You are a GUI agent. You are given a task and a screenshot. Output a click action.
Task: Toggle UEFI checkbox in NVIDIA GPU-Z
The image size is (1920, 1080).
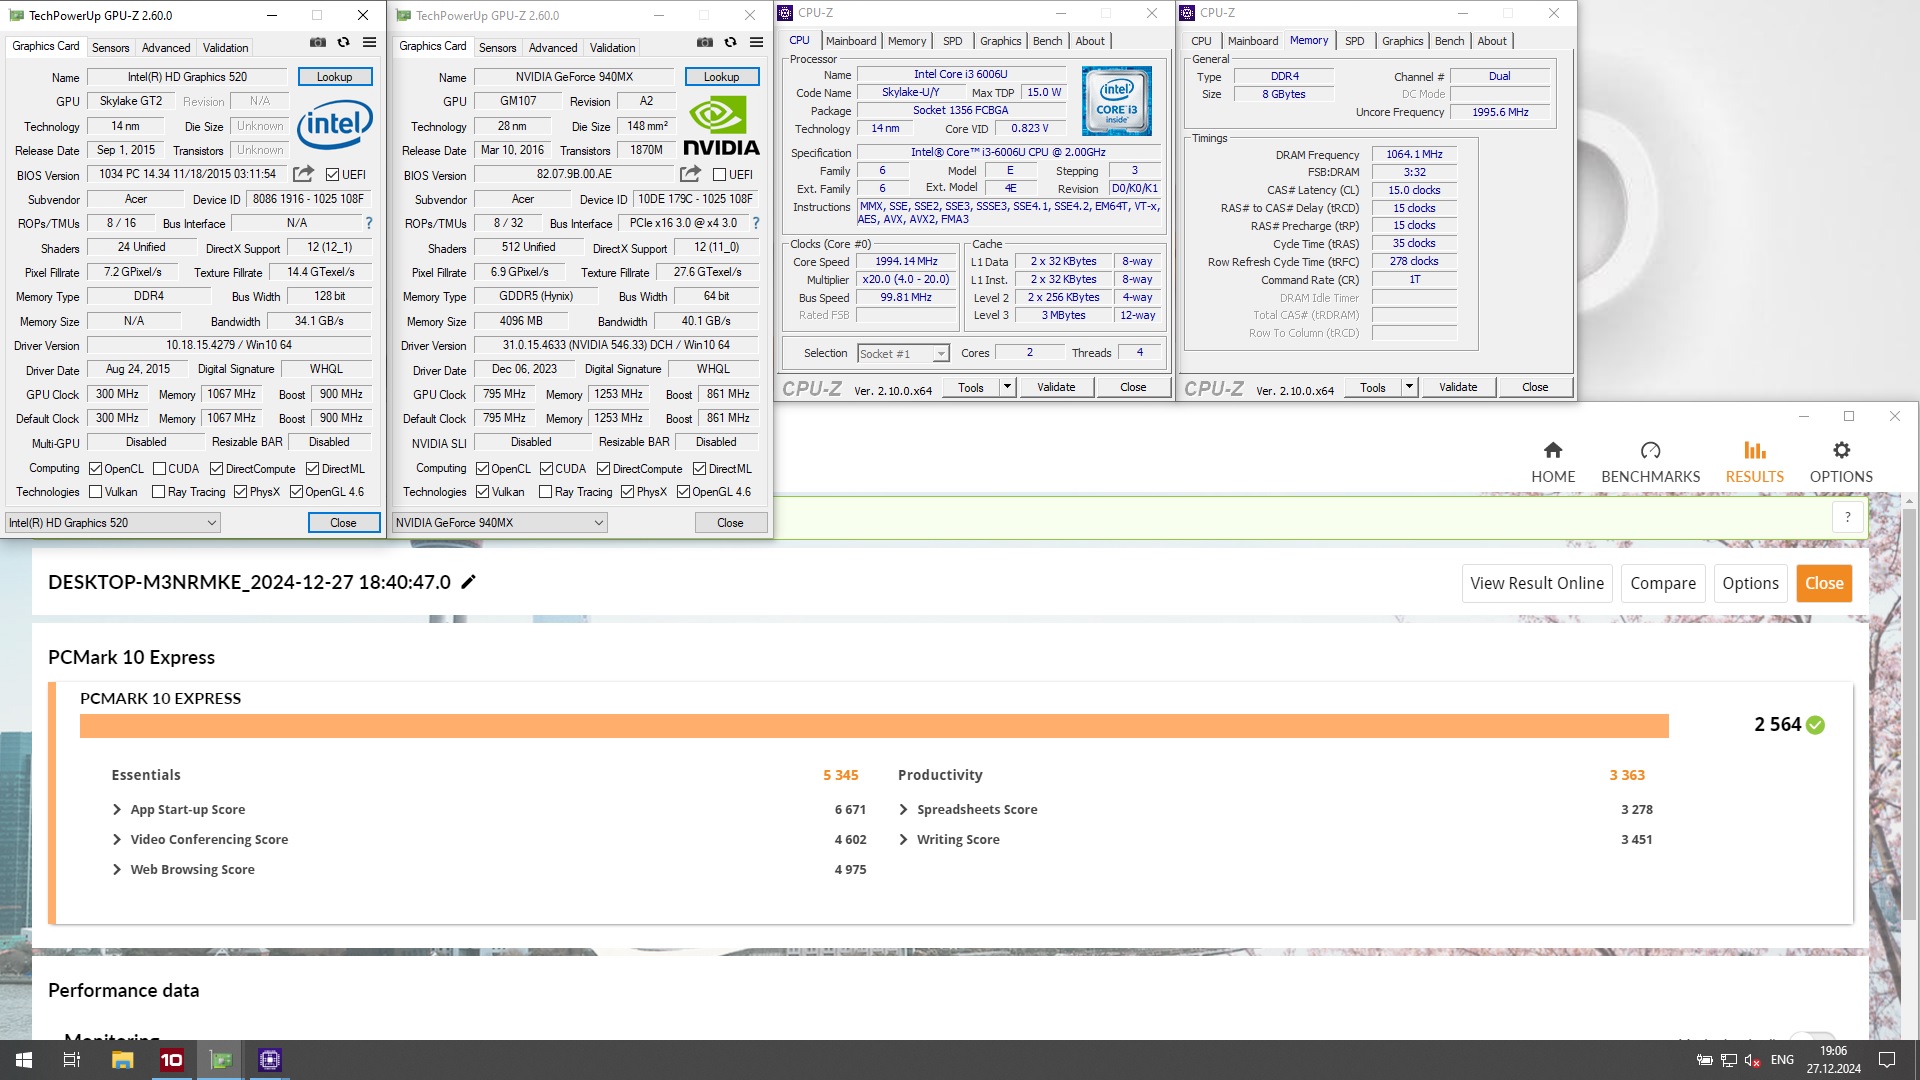pyautogui.click(x=719, y=174)
